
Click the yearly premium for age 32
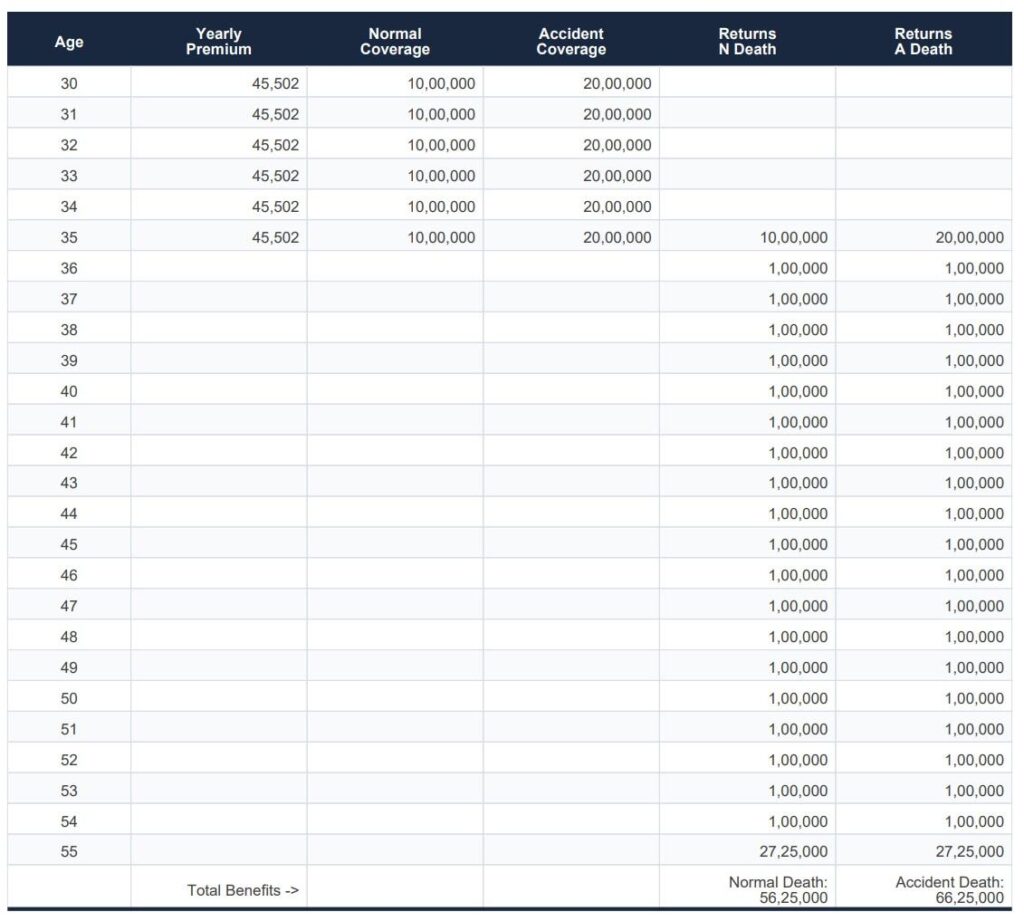(275, 145)
